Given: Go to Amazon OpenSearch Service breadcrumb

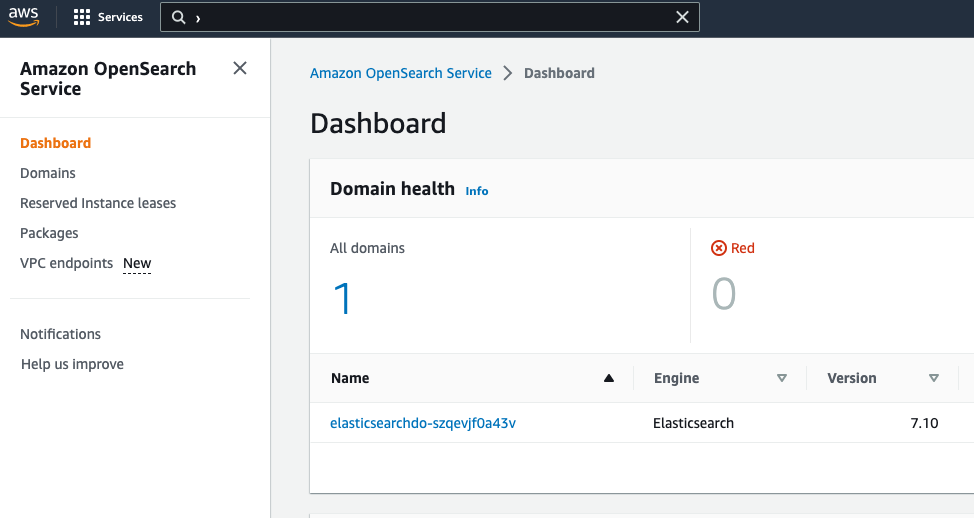Looking at the screenshot, I should [x=401, y=73].
